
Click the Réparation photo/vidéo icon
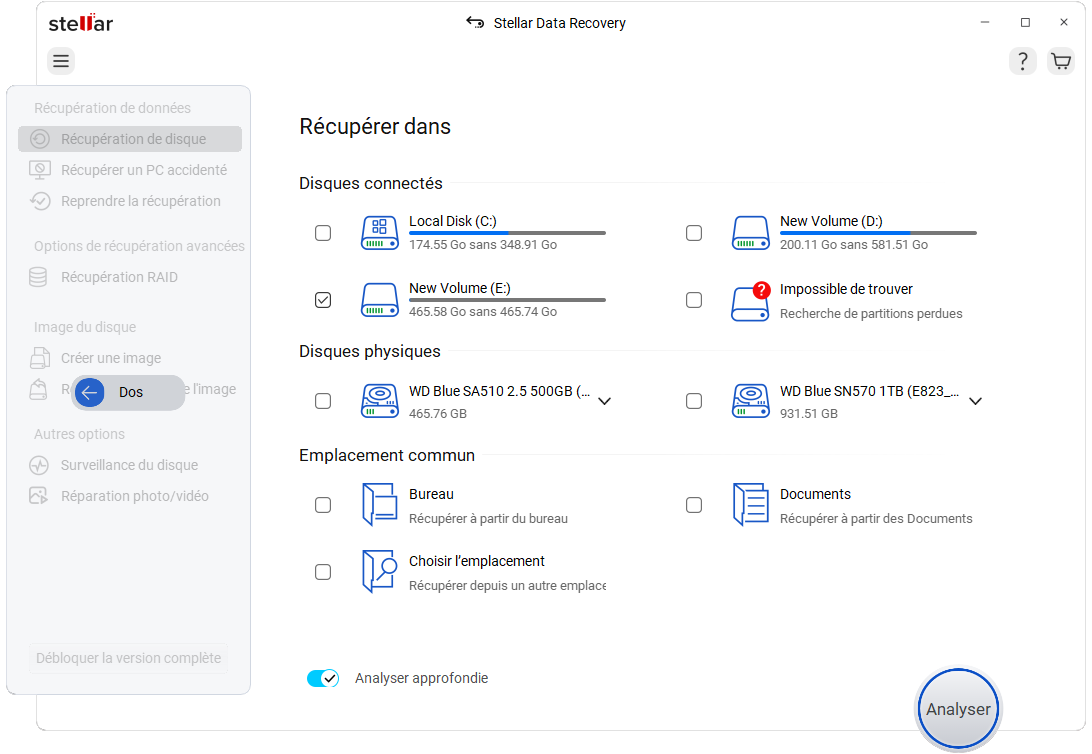(x=39, y=496)
